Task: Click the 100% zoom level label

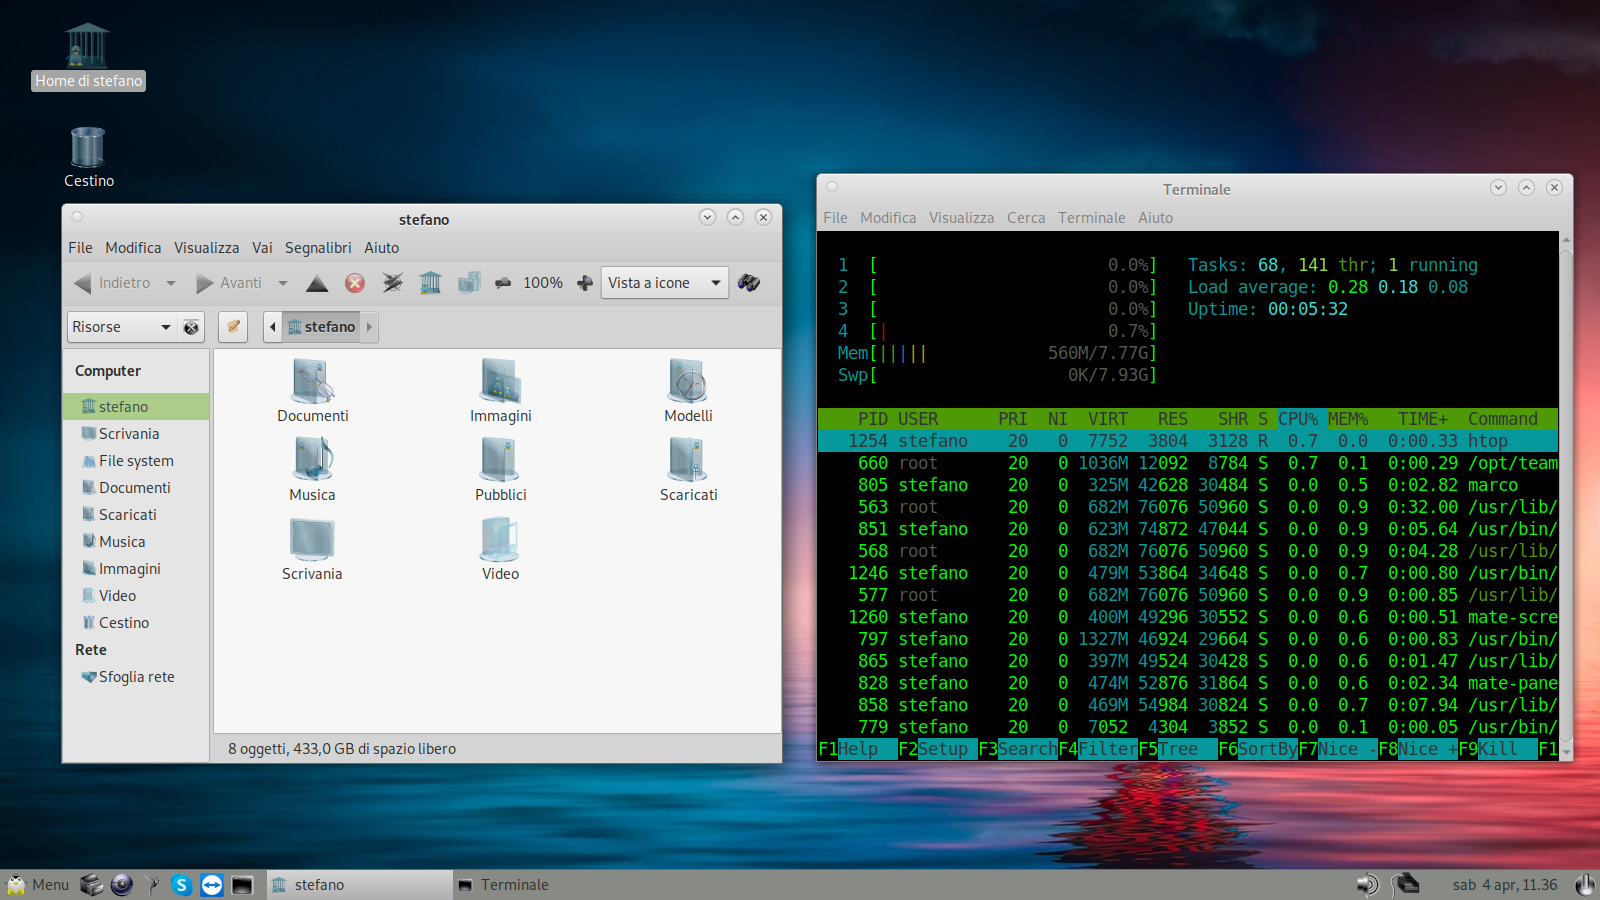Action: click(543, 284)
